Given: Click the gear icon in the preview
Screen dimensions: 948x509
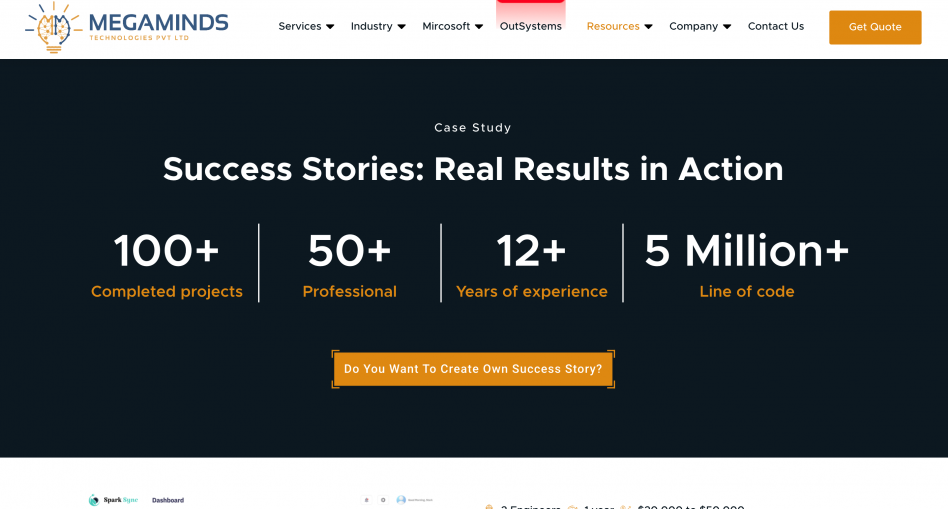Looking at the screenshot, I should (x=383, y=500).
